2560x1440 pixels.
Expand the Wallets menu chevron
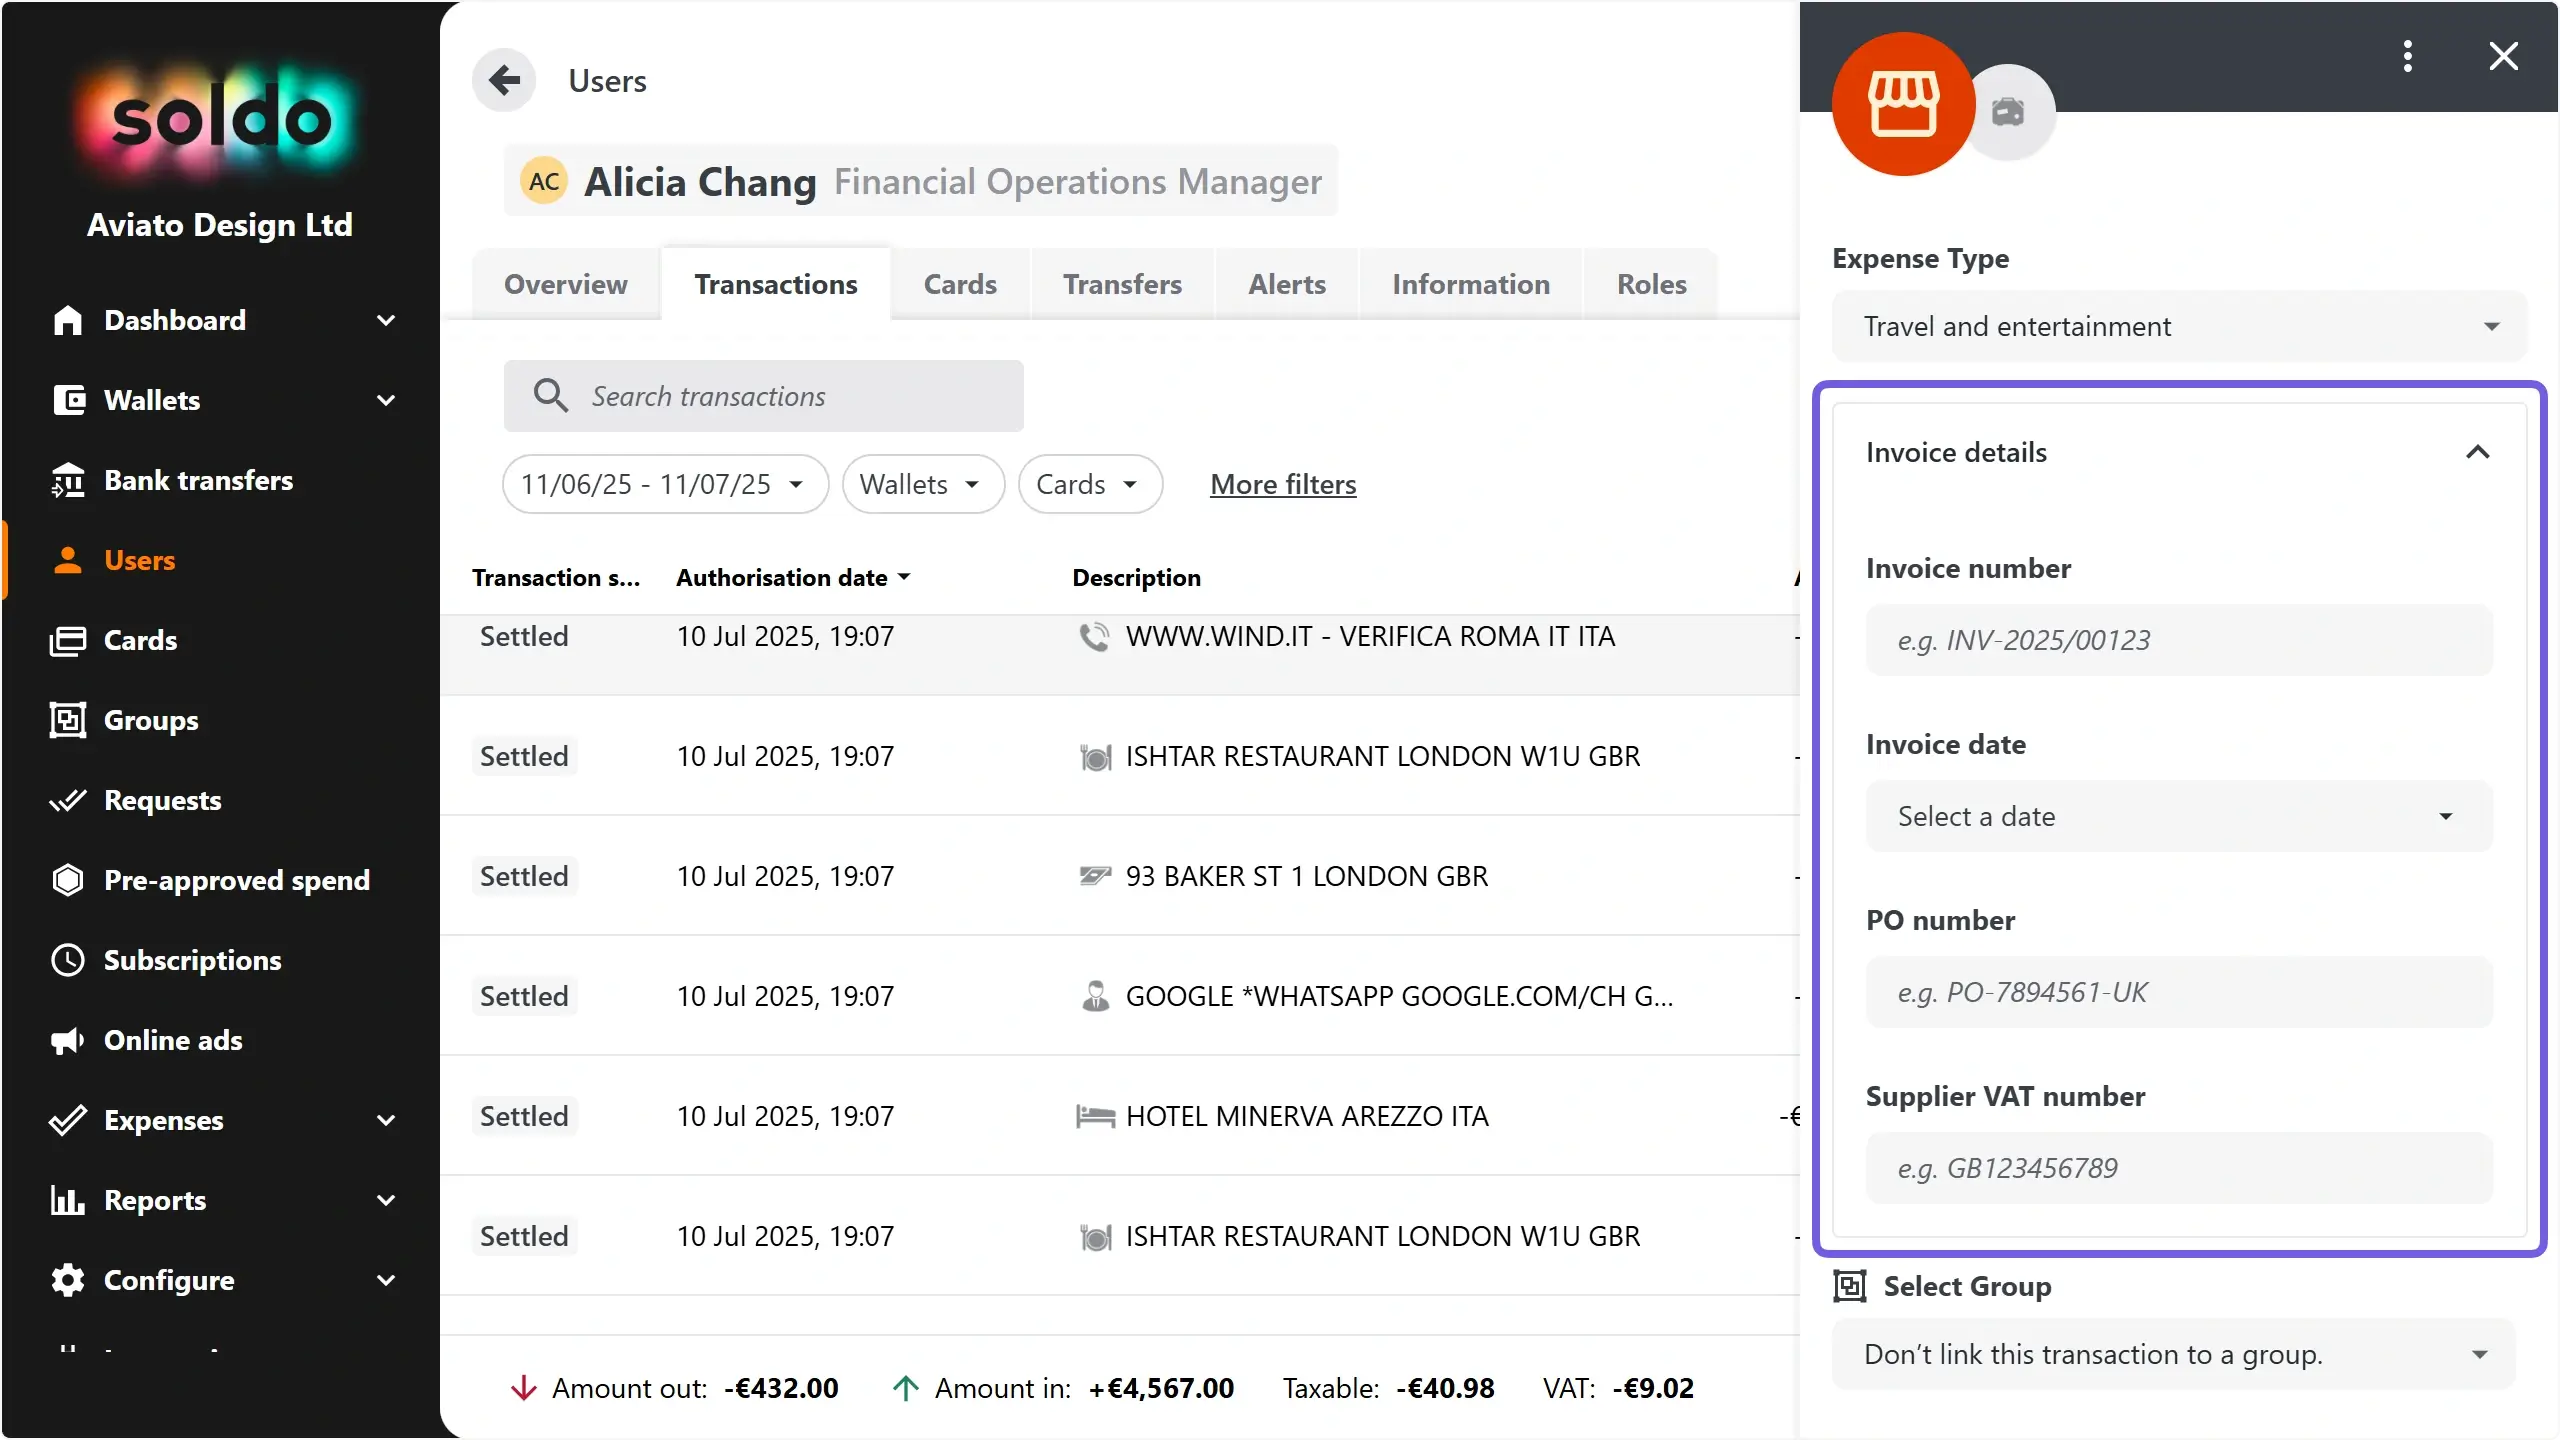coord(386,400)
